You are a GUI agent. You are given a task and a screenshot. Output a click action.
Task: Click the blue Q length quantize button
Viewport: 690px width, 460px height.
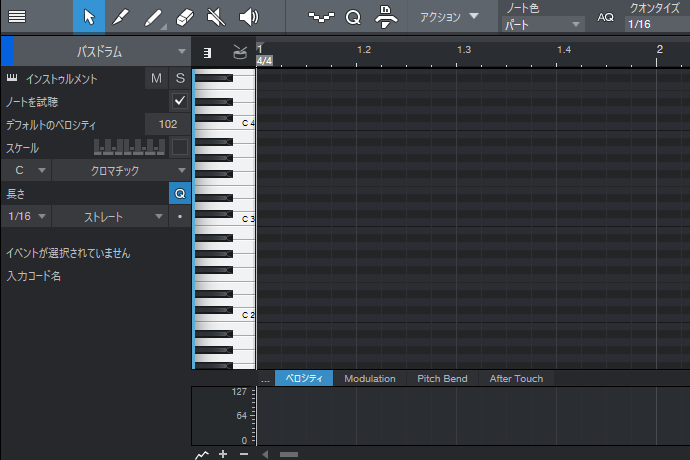click(x=180, y=194)
